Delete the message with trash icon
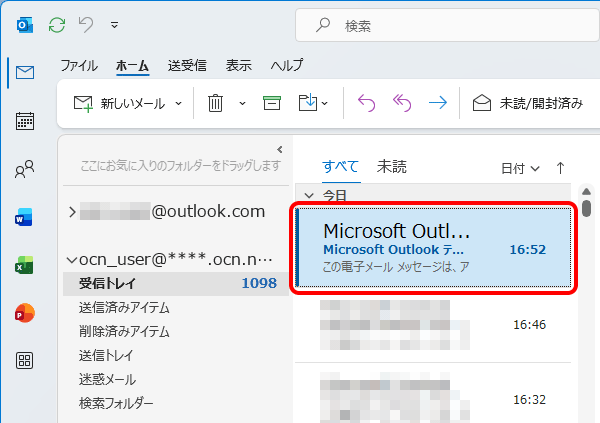 click(215, 103)
